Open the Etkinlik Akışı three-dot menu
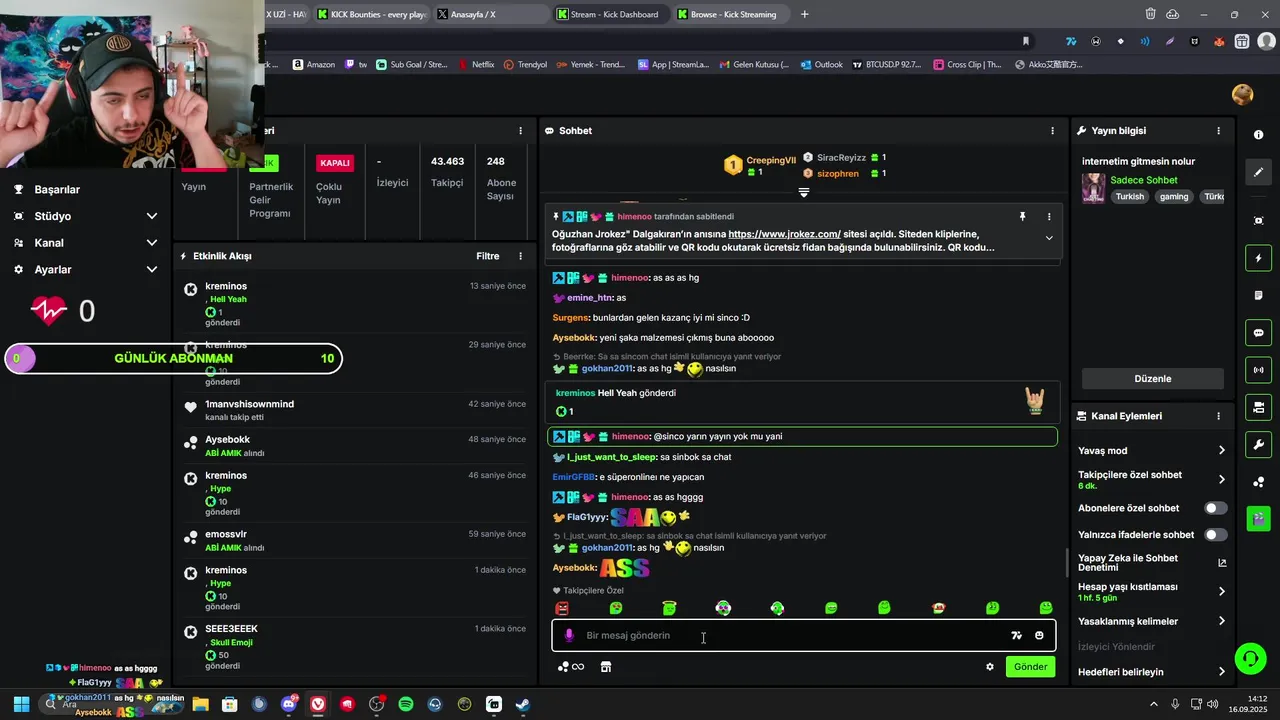 520,256
